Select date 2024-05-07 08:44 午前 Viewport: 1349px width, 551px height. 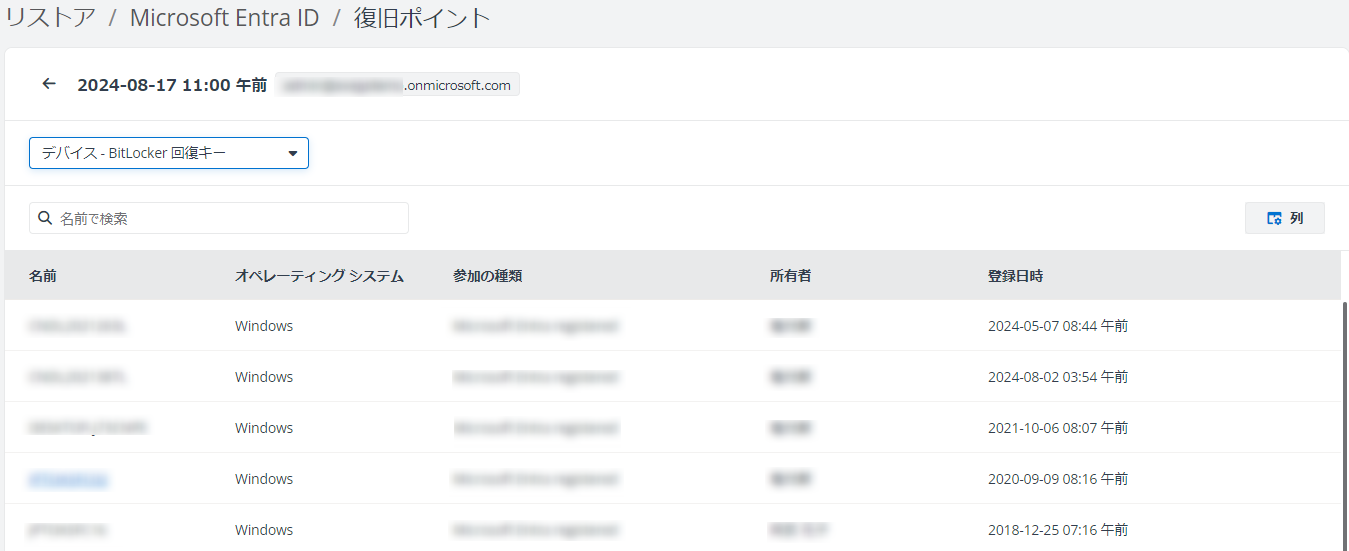pos(1058,326)
